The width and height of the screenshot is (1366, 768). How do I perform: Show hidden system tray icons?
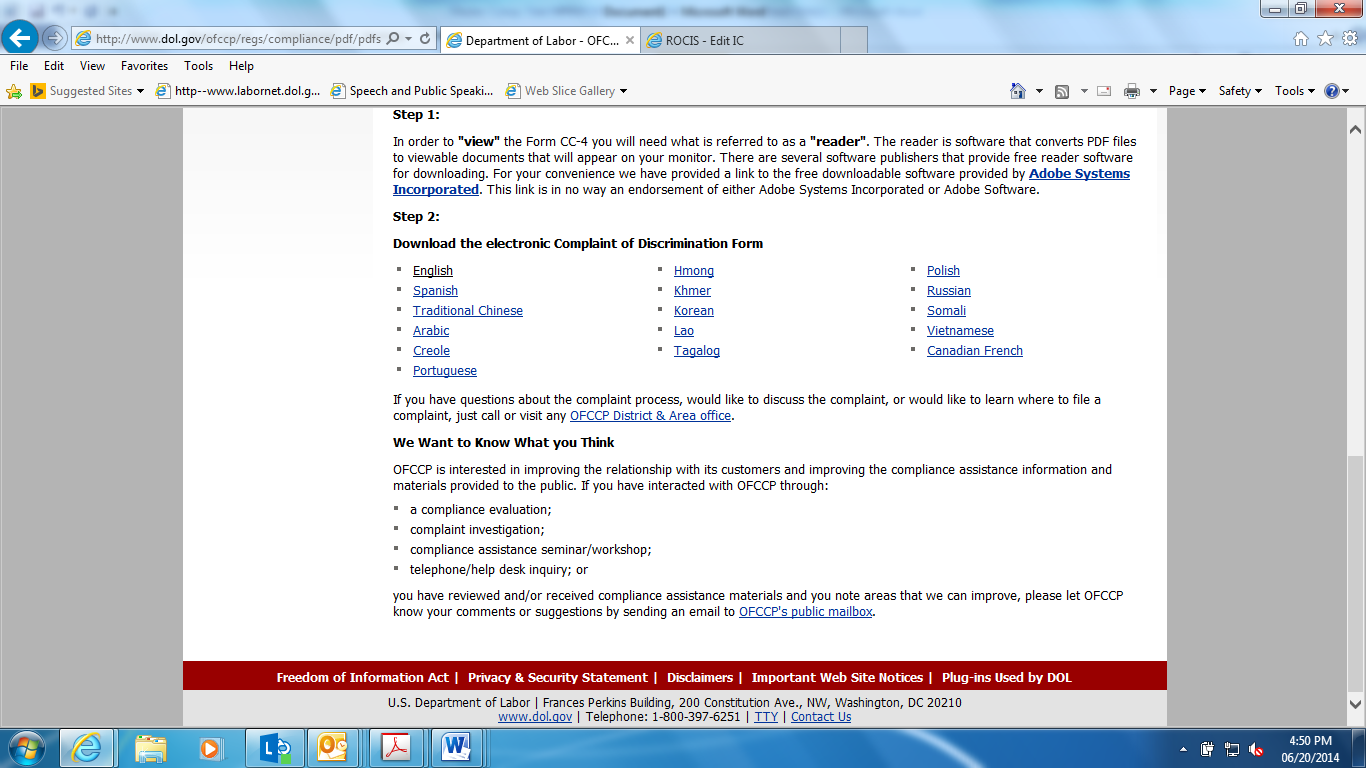click(1184, 748)
